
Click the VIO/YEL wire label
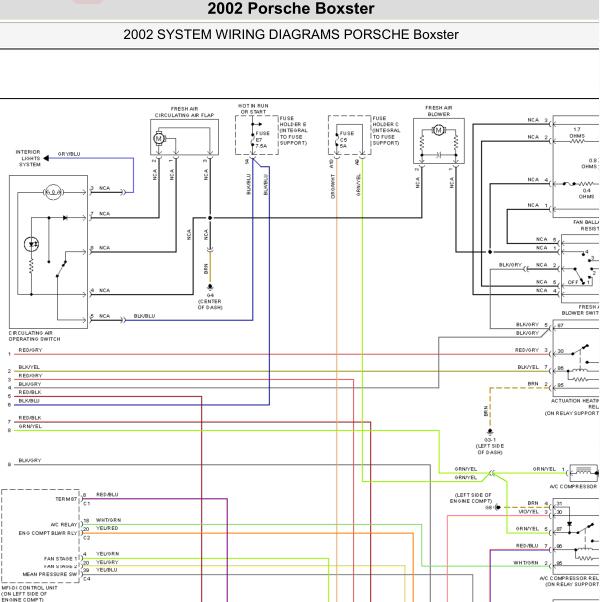coord(528,512)
